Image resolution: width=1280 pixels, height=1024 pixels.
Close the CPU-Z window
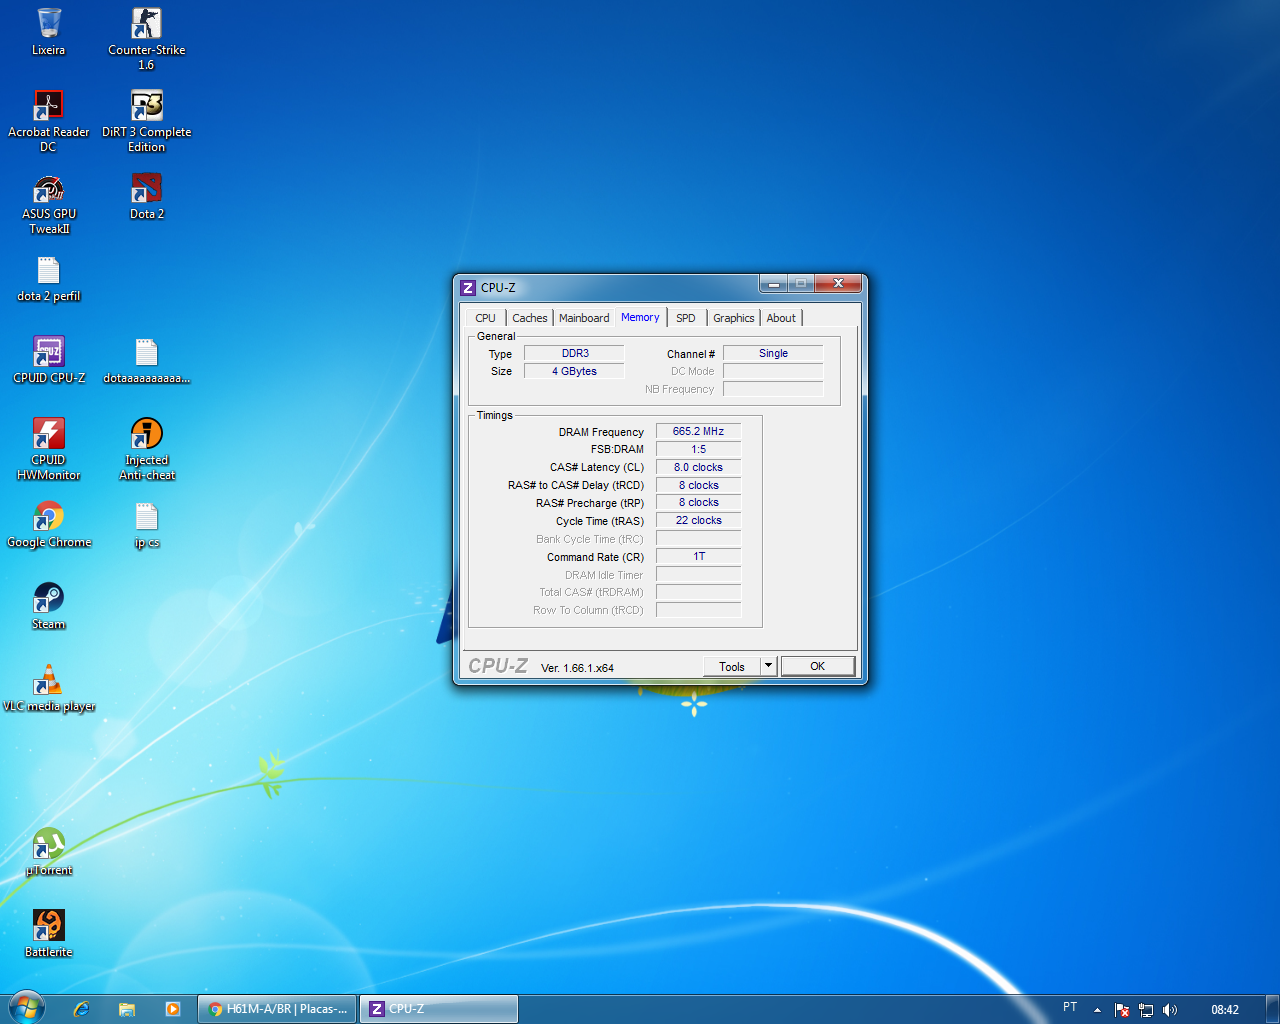(x=838, y=284)
